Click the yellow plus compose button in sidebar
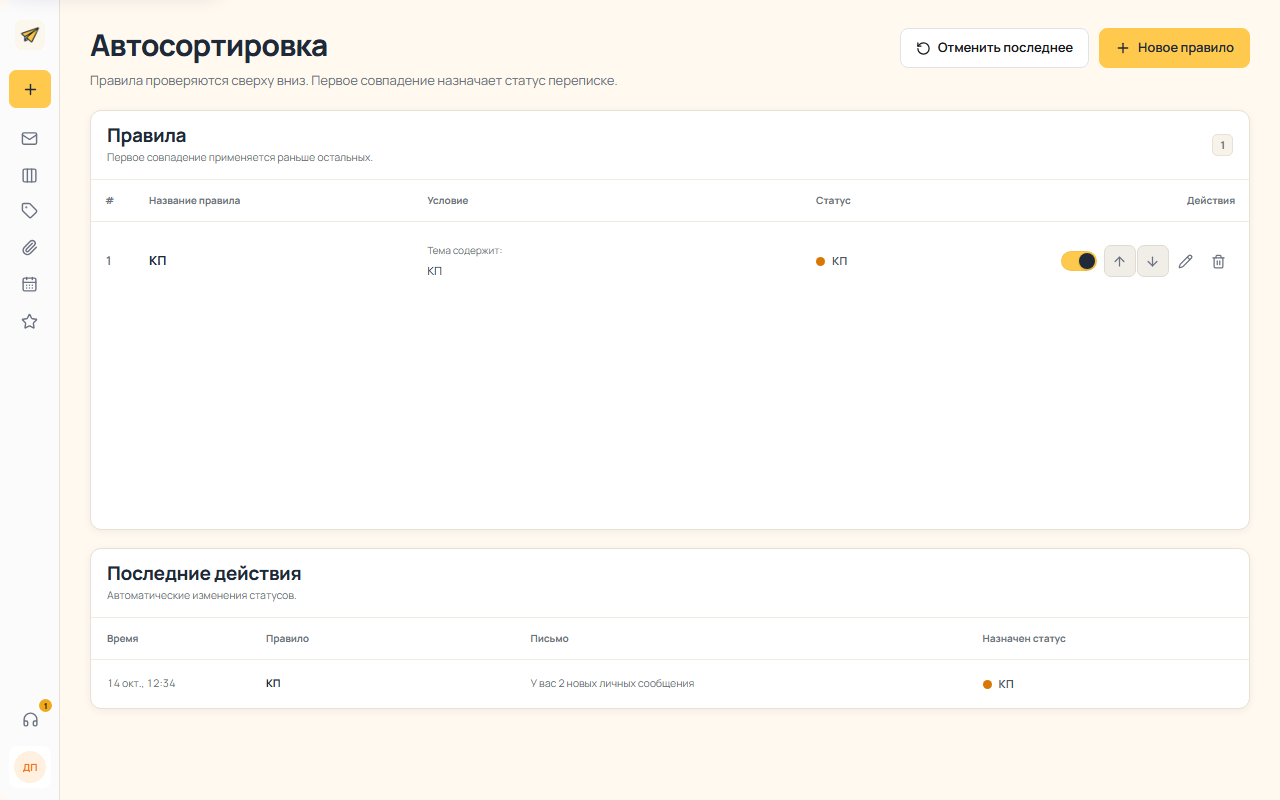The width and height of the screenshot is (1280, 800). pyautogui.click(x=30, y=89)
